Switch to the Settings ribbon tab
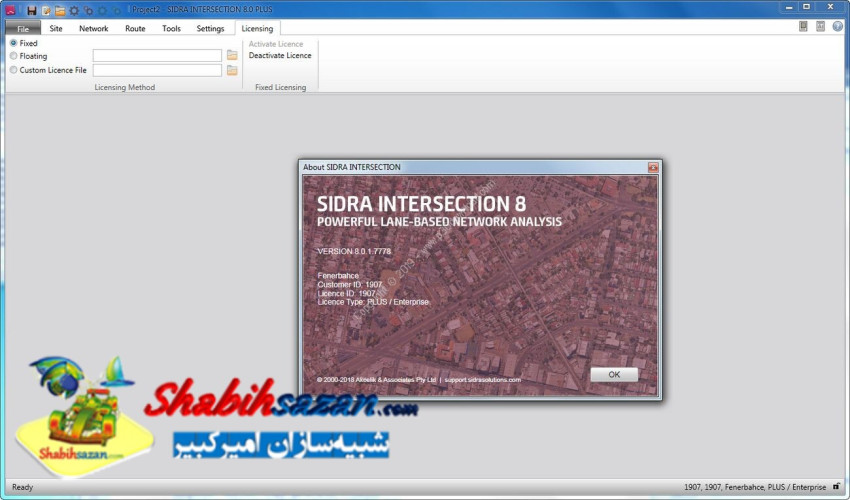This screenshot has width=850, height=500. [x=210, y=28]
